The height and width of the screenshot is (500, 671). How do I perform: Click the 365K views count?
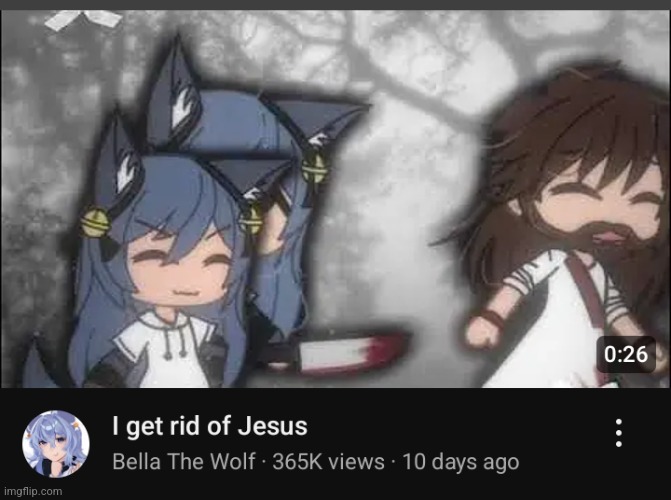(x=328, y=461)
